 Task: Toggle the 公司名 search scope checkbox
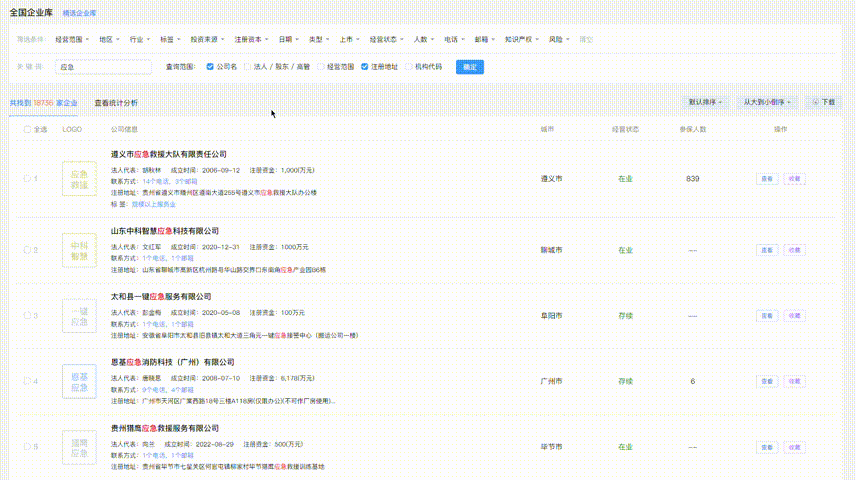(210, 67)
